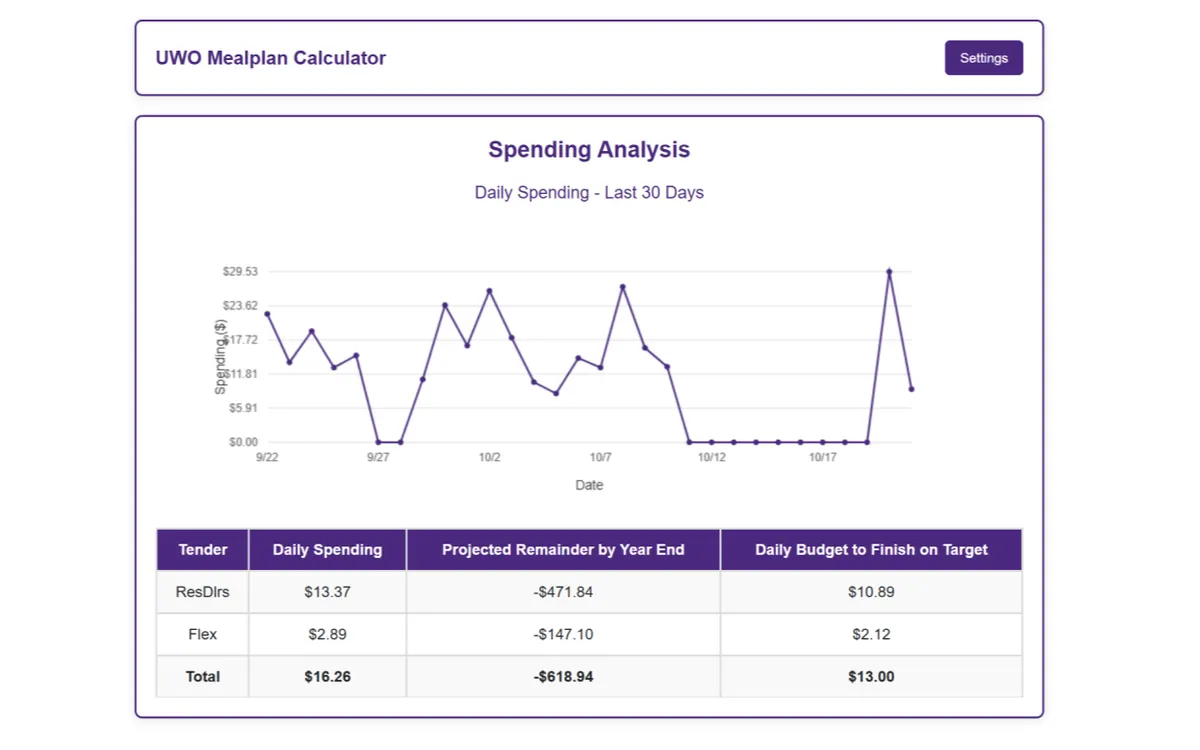Select the Daily Spending column header
1200x750 pixels.
point(328,549)
